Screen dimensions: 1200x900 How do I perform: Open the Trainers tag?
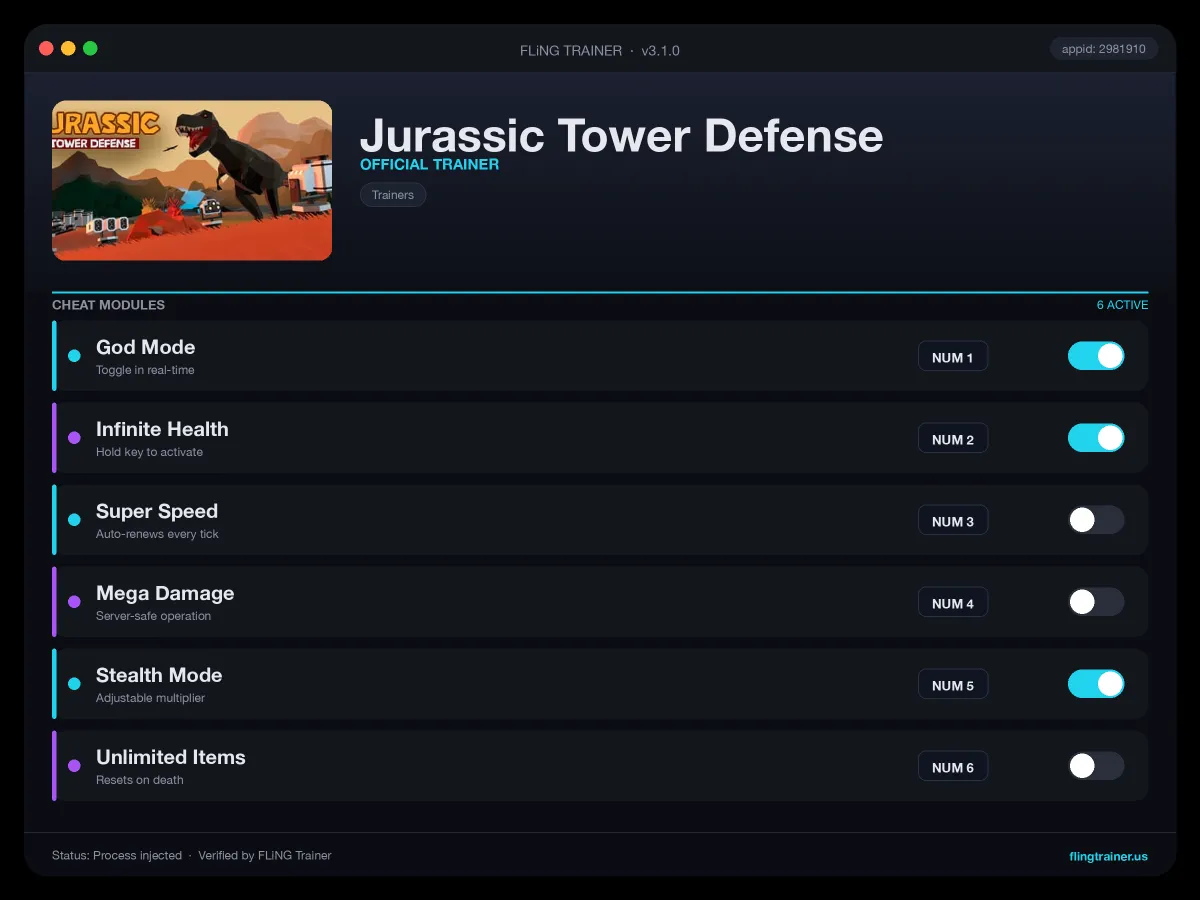393,195
